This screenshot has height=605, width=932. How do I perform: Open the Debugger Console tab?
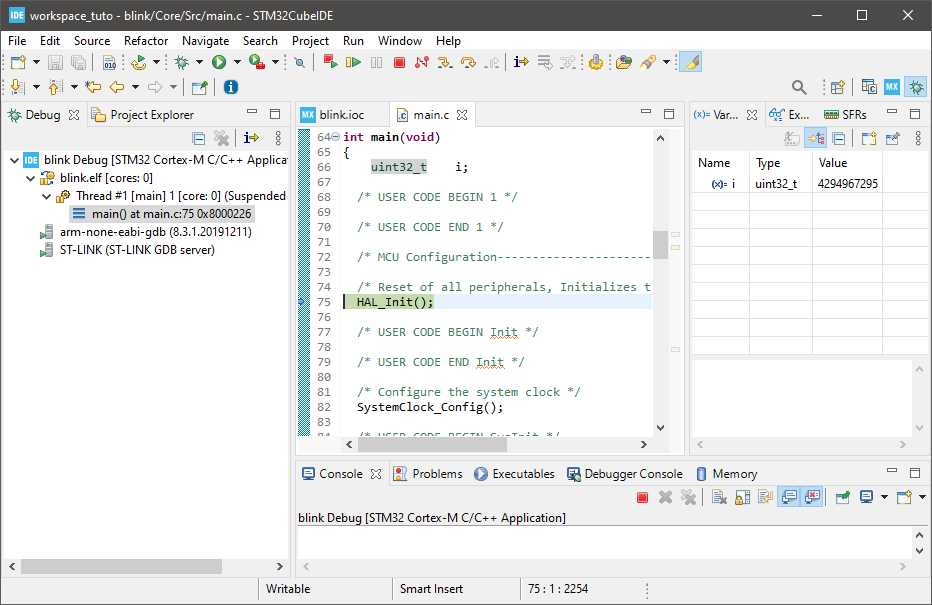point(625,474)
